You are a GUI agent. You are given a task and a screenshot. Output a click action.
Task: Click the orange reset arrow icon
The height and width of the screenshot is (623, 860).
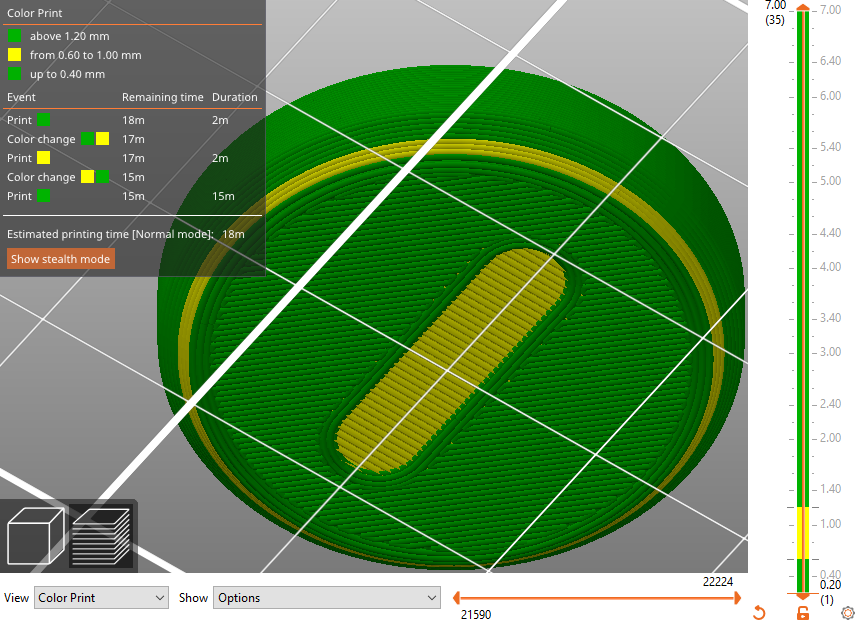coord(759,613)
